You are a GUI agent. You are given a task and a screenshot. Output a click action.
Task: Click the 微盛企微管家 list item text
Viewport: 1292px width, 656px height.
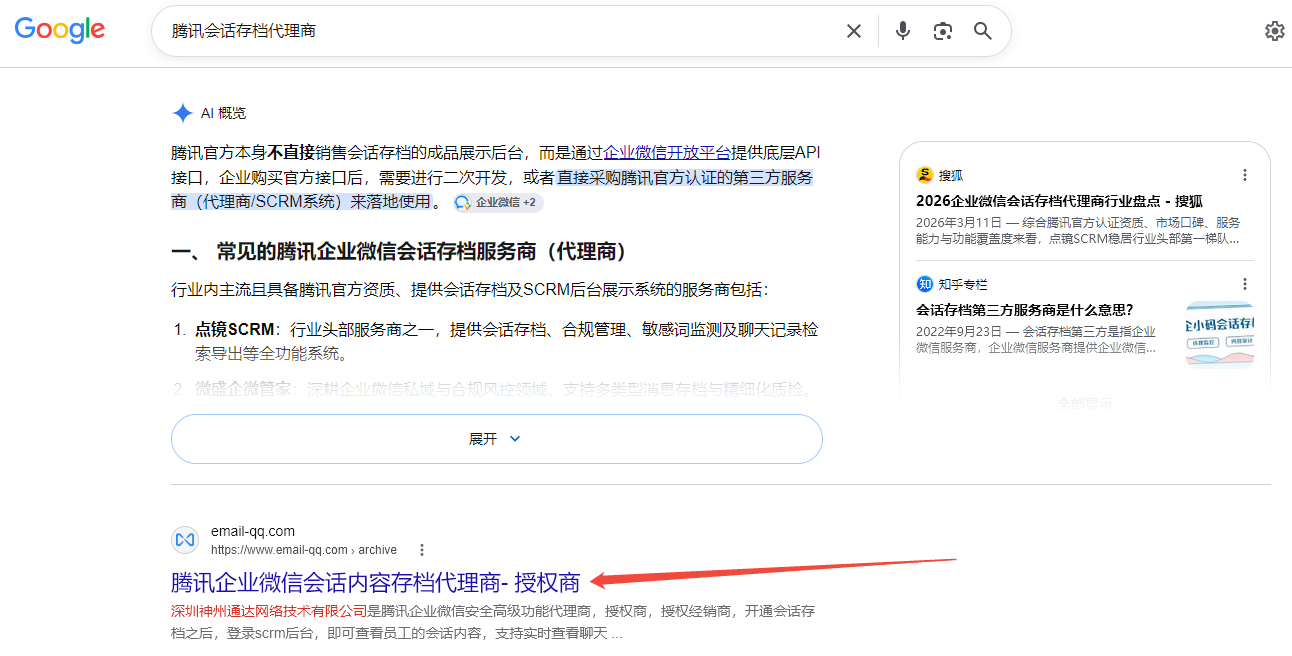[504, 389]
